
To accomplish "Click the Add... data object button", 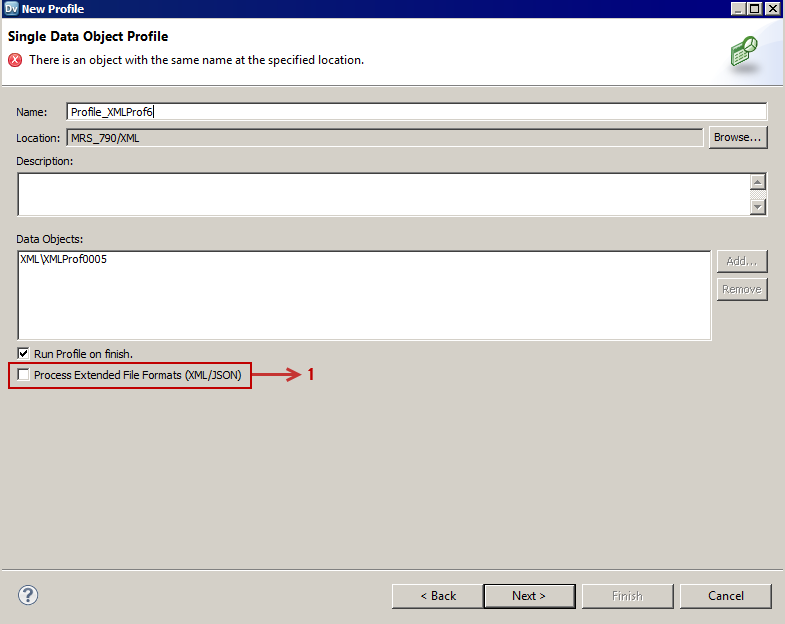I will pyautogui.click(x=742, y=261).
